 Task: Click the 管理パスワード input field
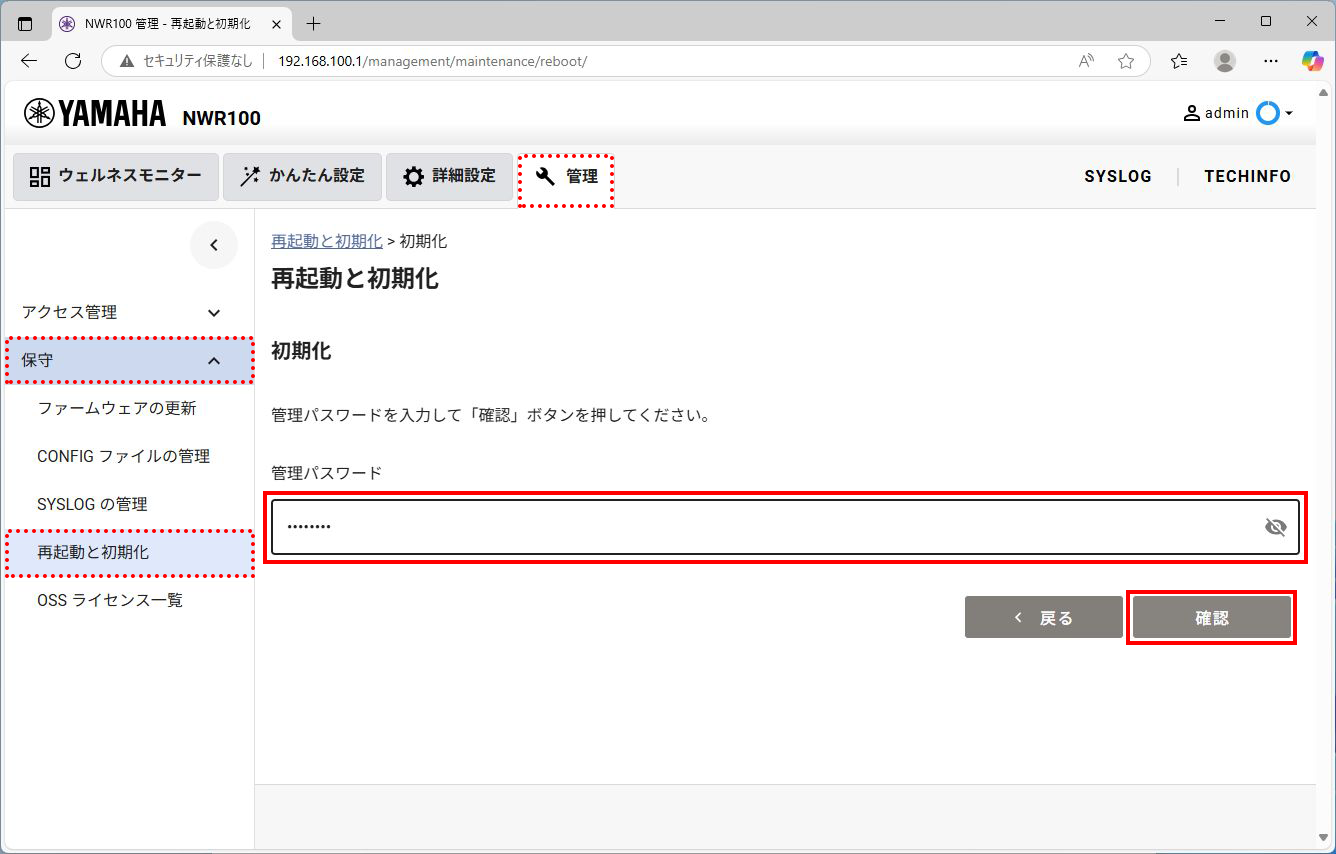click(760, 527)
